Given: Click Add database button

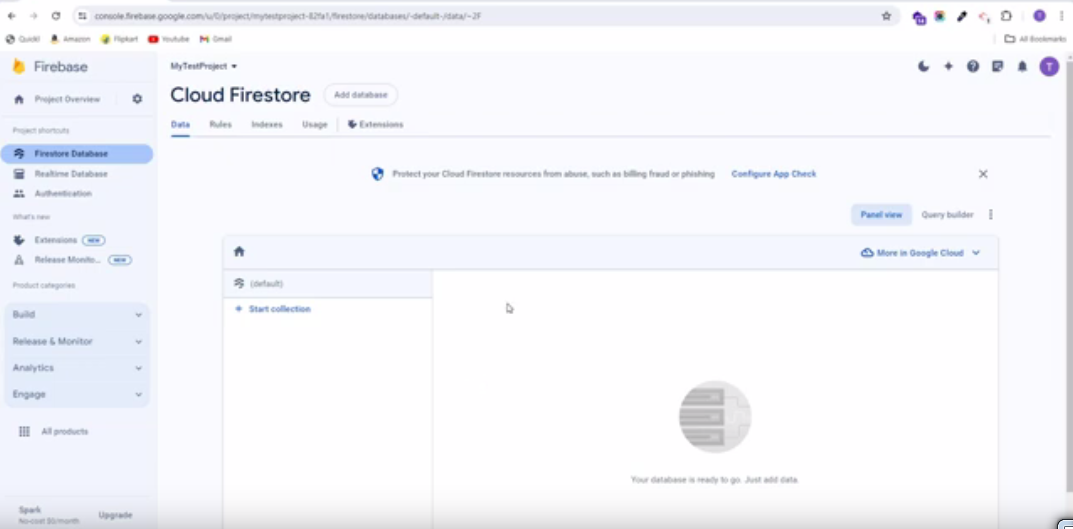Looking at the screenshot, I should pyautogui.click(x=361, y=95).
